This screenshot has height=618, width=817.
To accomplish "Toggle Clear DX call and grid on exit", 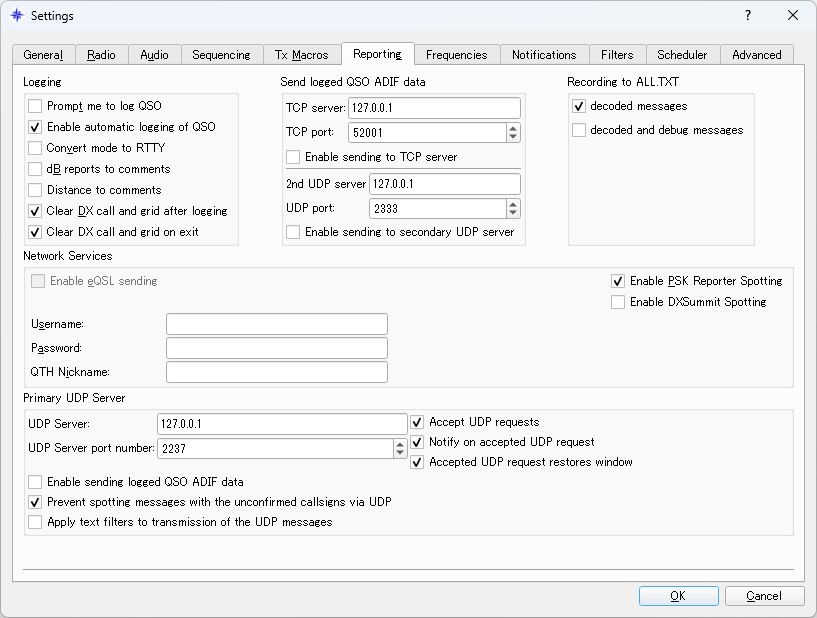I will click(35, 232).
